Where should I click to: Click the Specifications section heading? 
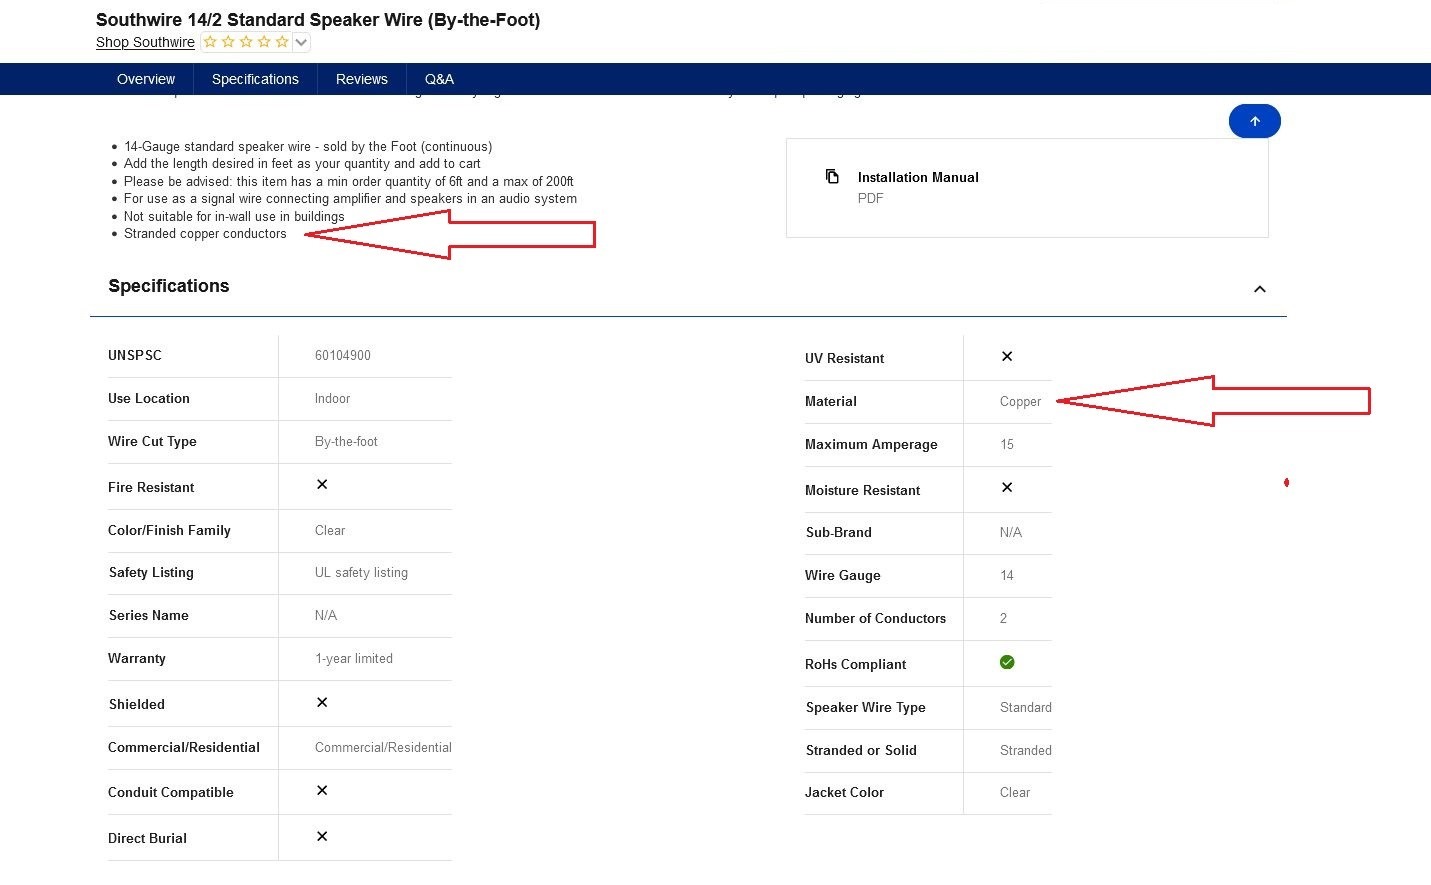(x=169, y=286)
